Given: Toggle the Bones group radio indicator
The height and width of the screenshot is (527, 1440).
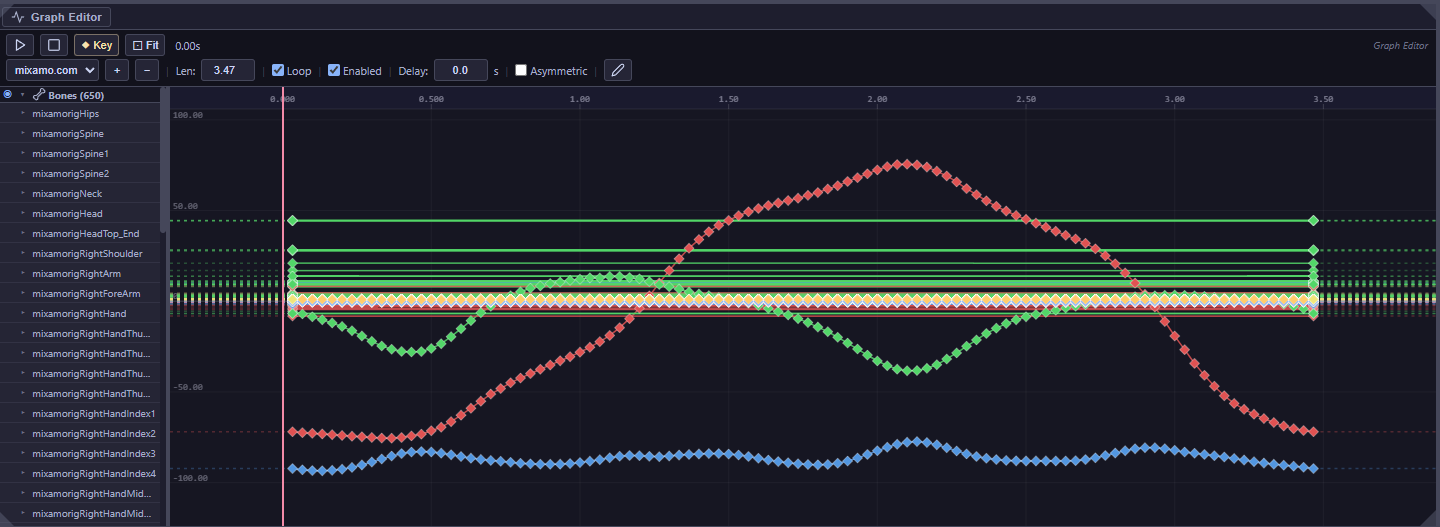Looking at the screenshot, I should click(8, 95).
